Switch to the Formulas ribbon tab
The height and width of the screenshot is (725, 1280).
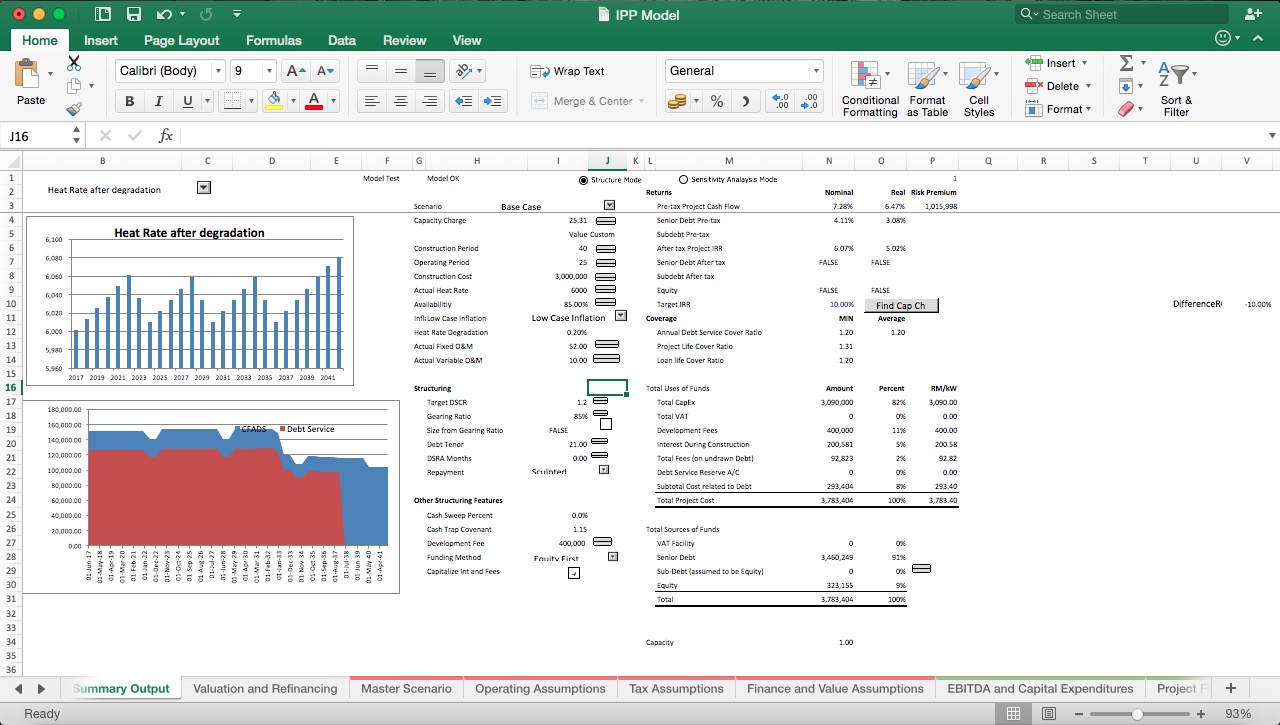click(x=273, y=40)
